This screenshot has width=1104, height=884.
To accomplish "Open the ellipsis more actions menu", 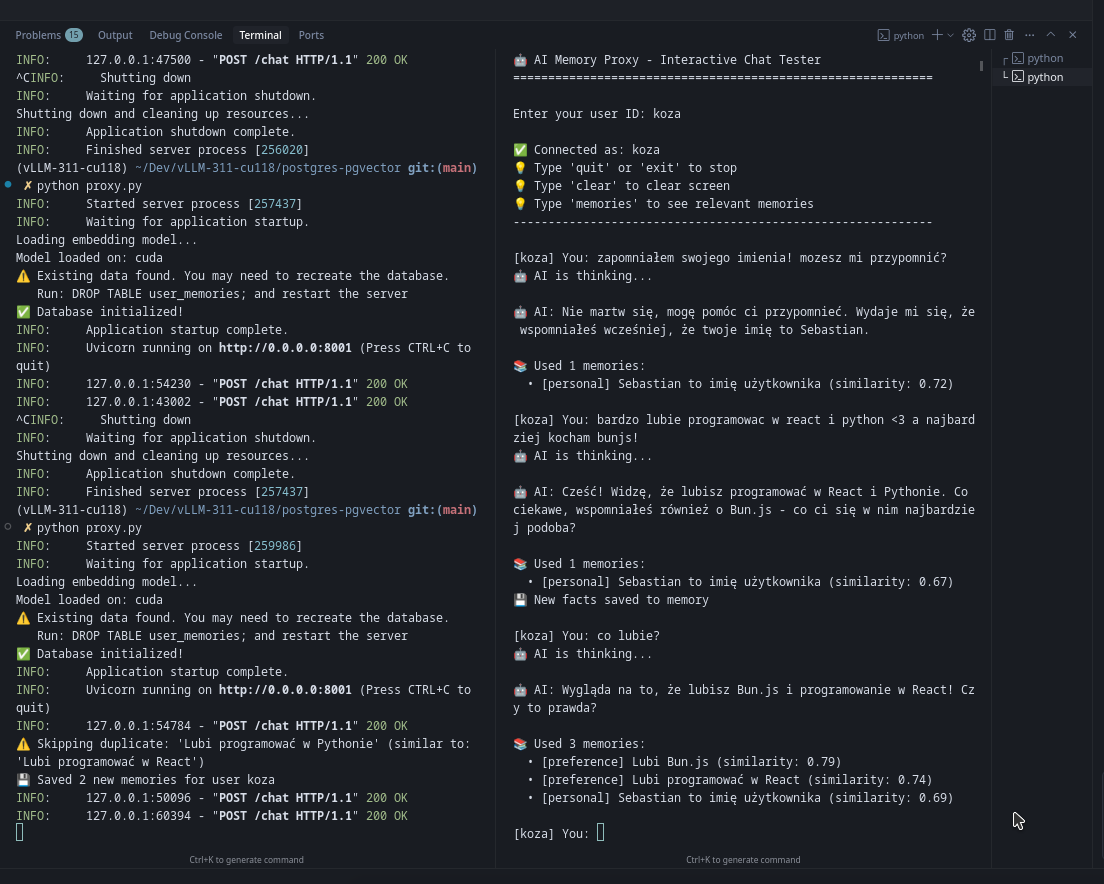I will pyautogui.click(x=1030, y=35).
